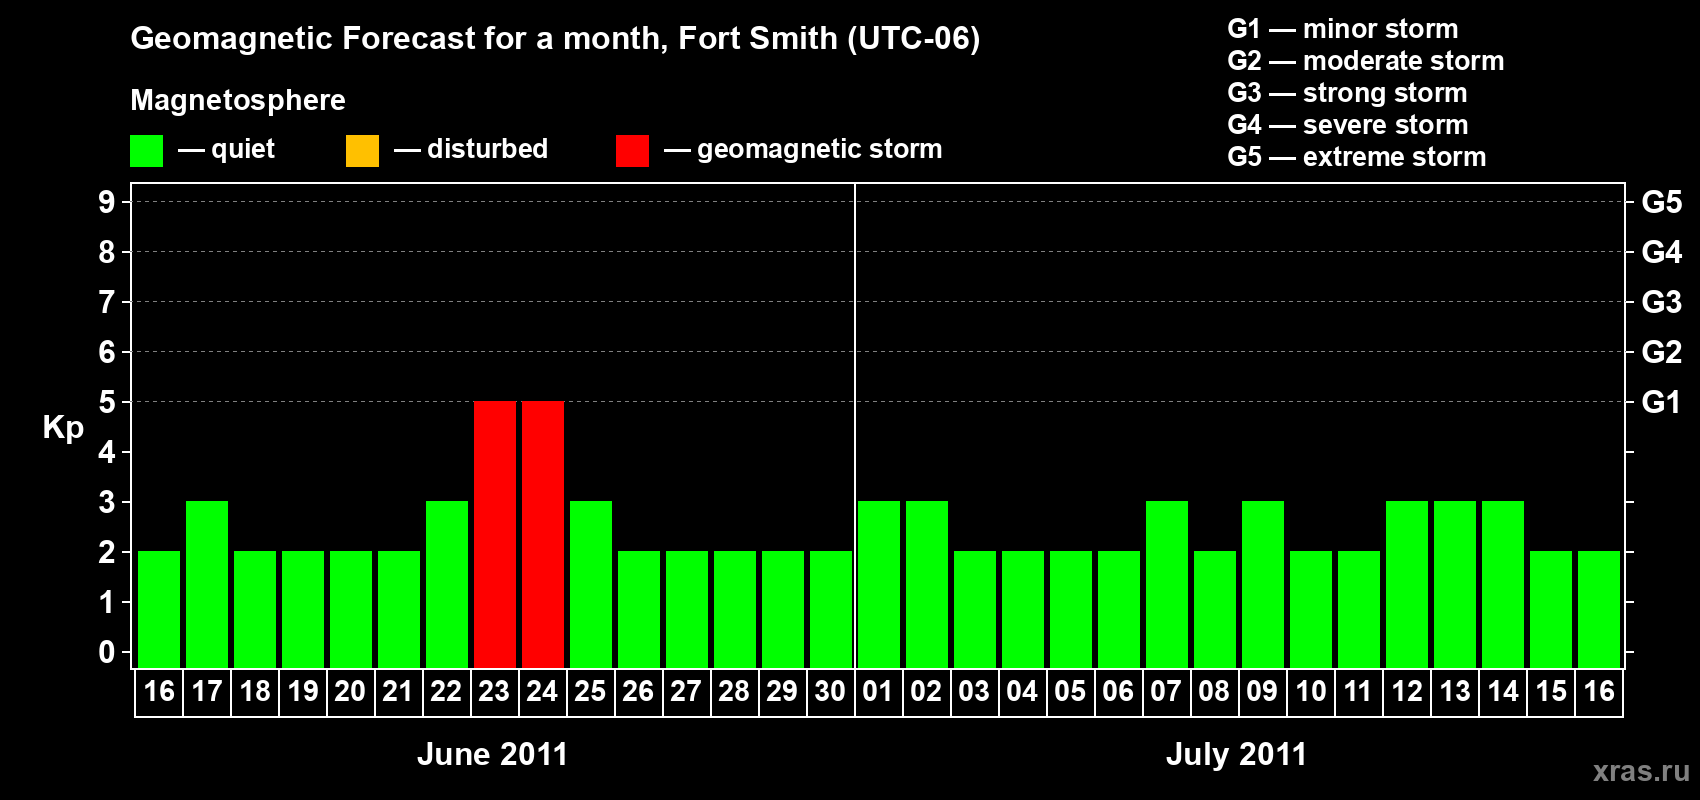This screenshot has height=800, width=1700.
Task: Click the Kp value '0' on left axis
Action: (x=107, y=652)
